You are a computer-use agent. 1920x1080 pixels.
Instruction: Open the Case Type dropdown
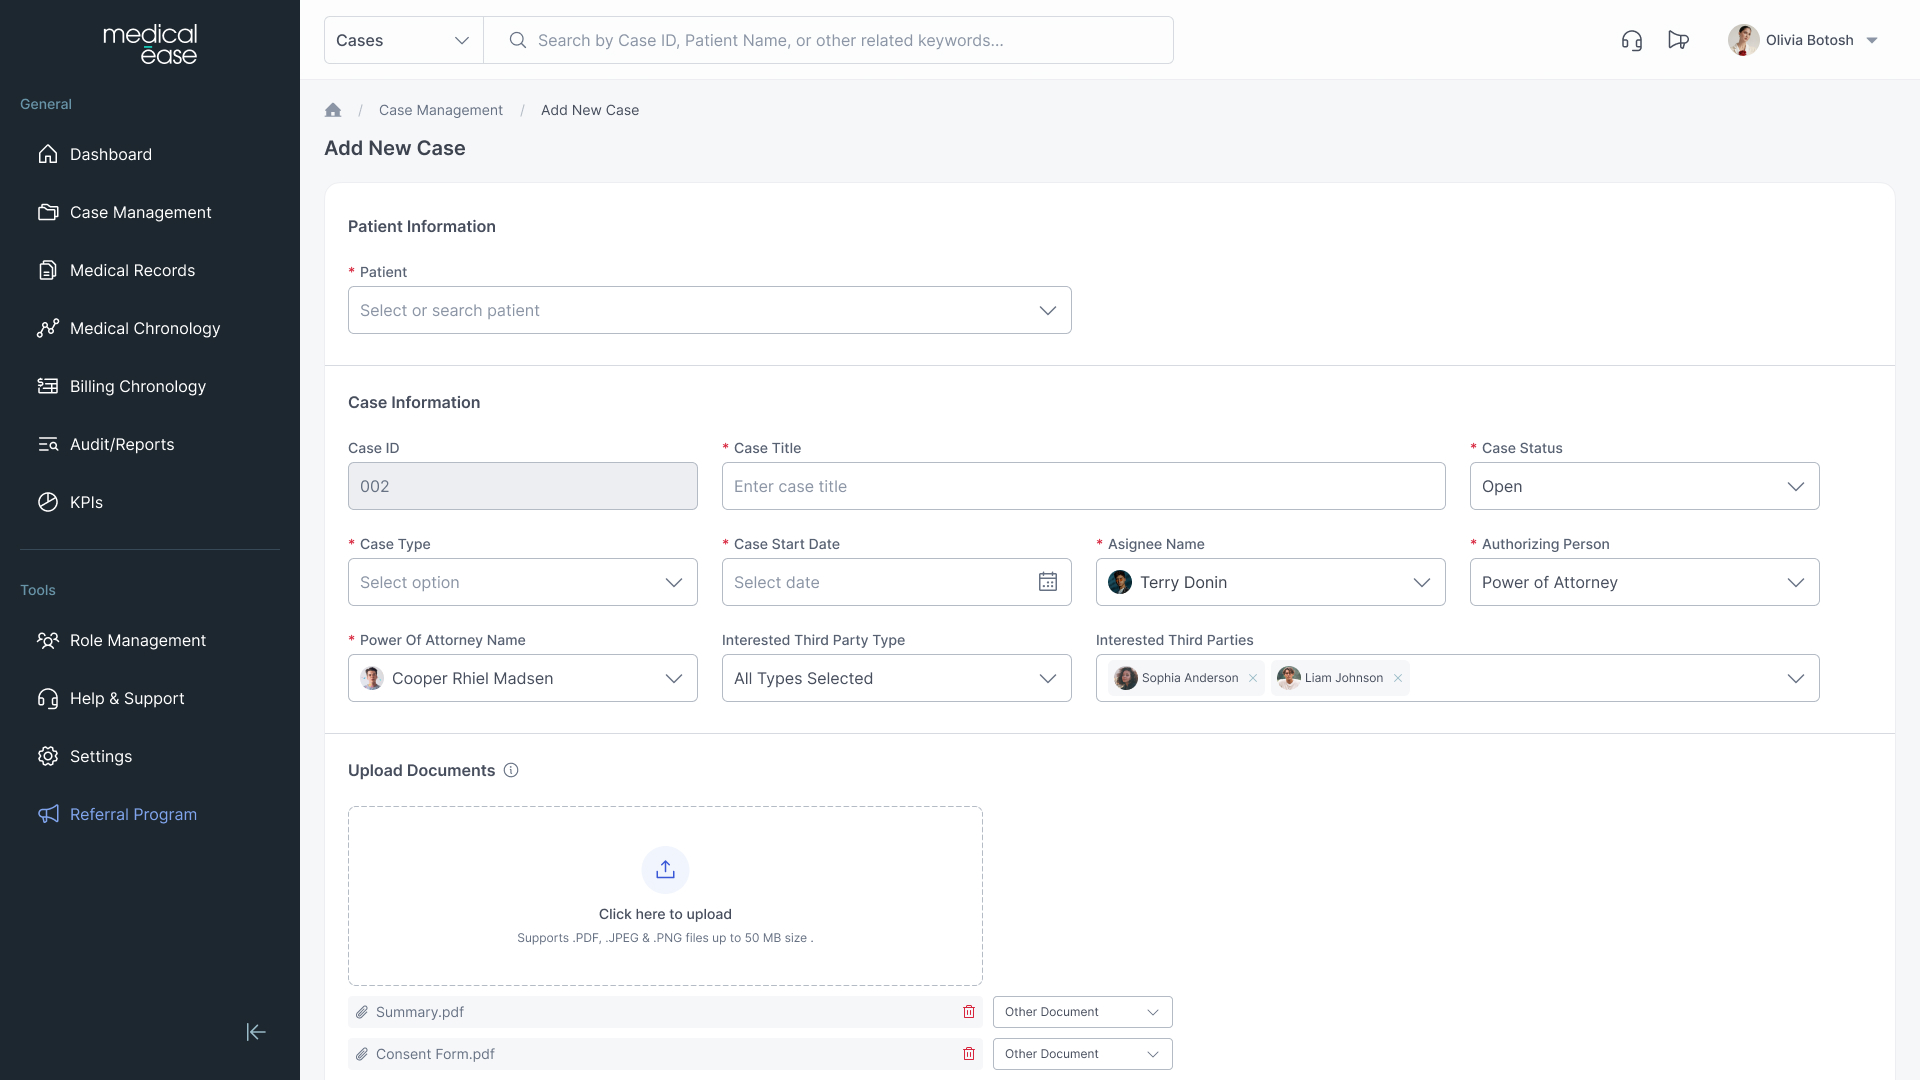pos(523,582)
